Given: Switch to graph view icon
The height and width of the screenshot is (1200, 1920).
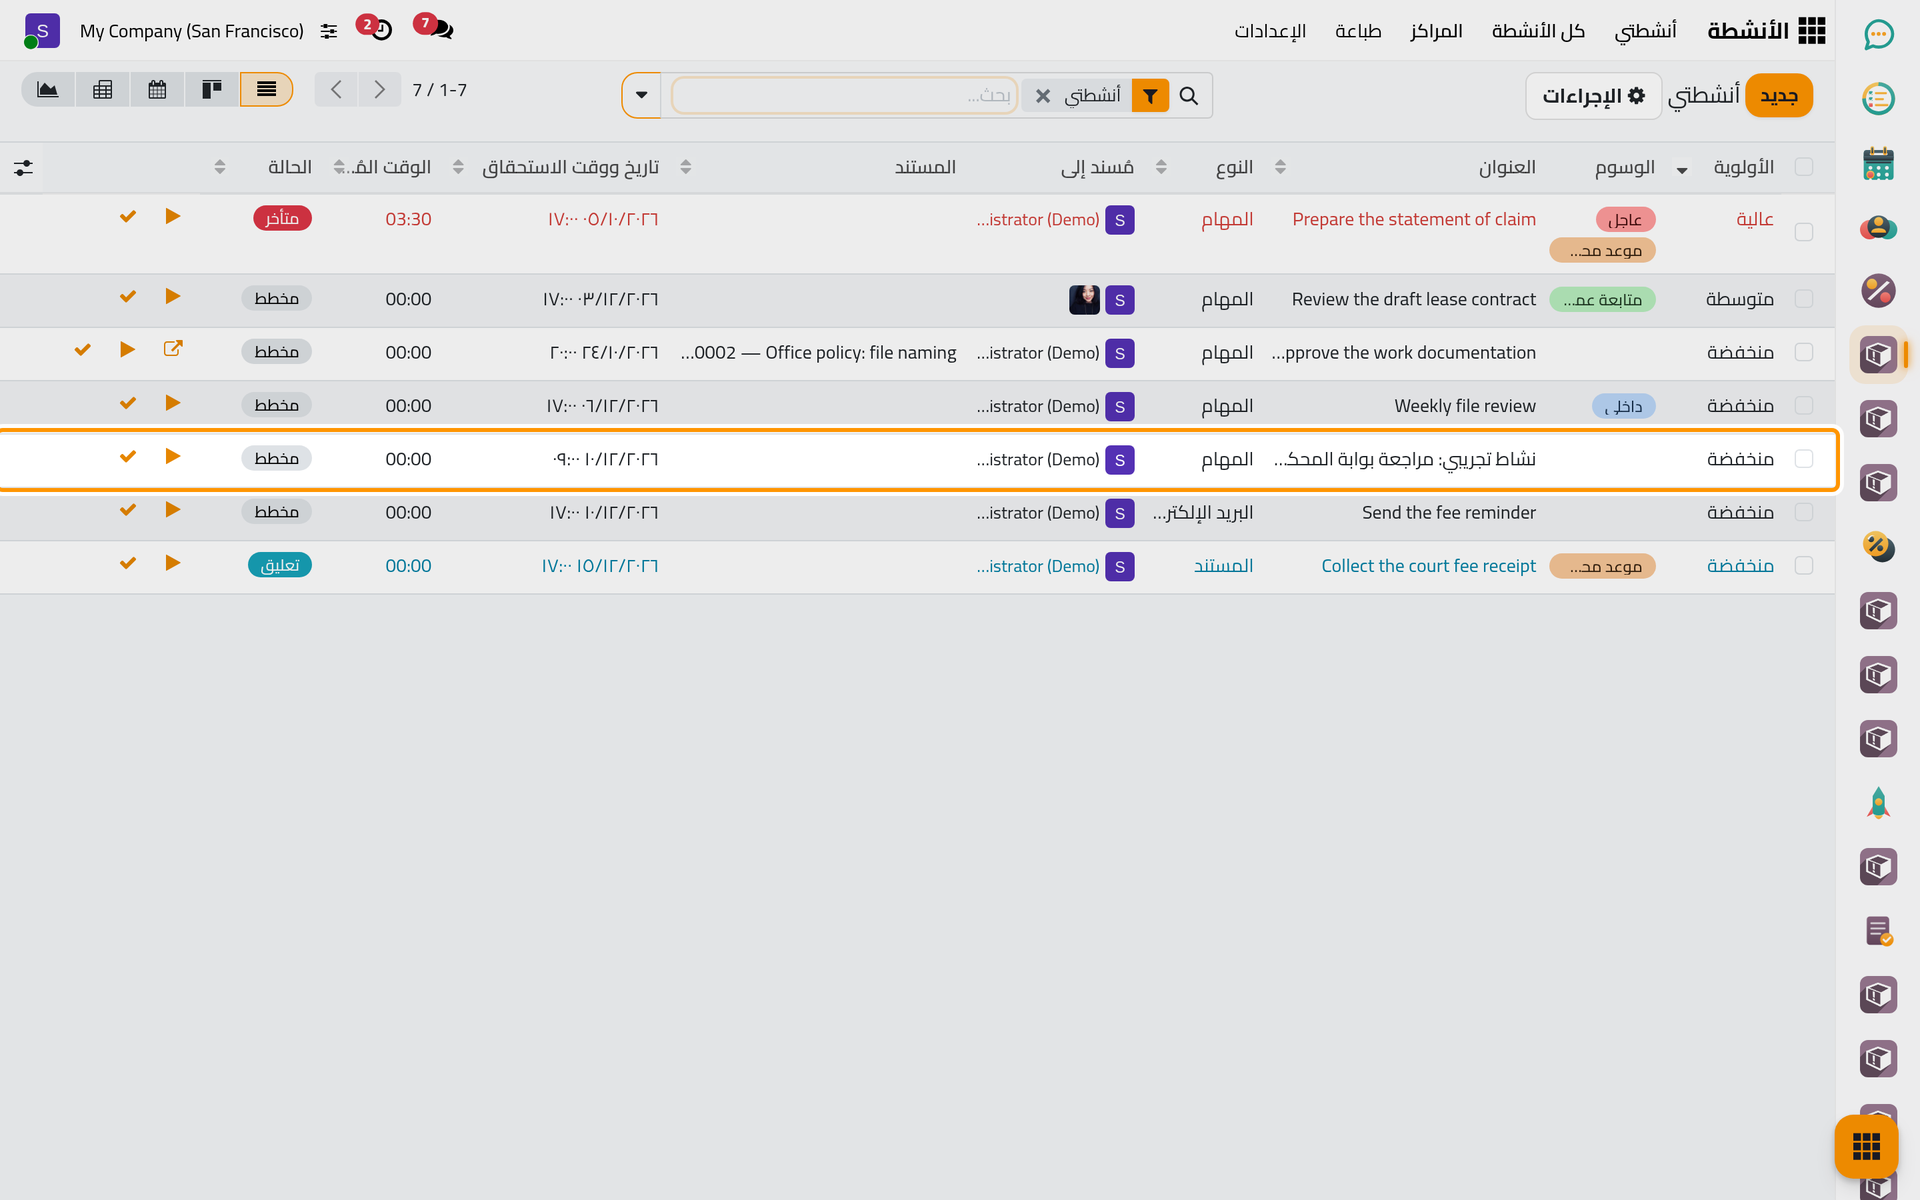Looking at the screenshot, I should pyautogui.click(x=48, y=90).
